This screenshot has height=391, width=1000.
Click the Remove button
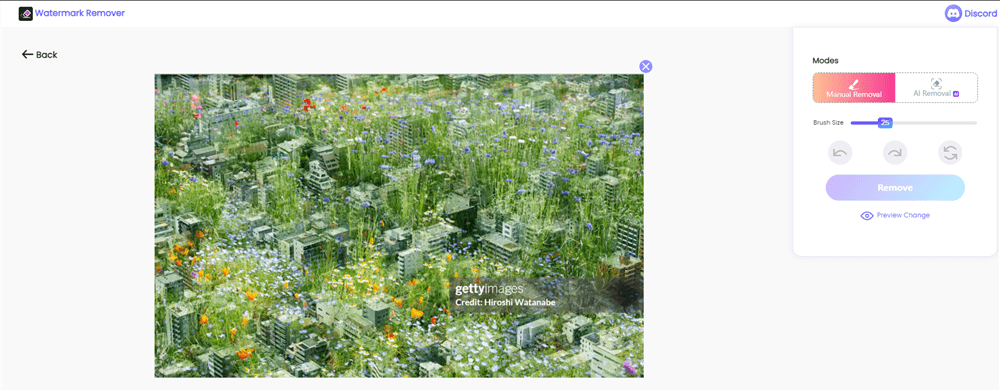[x=895, y=188]
